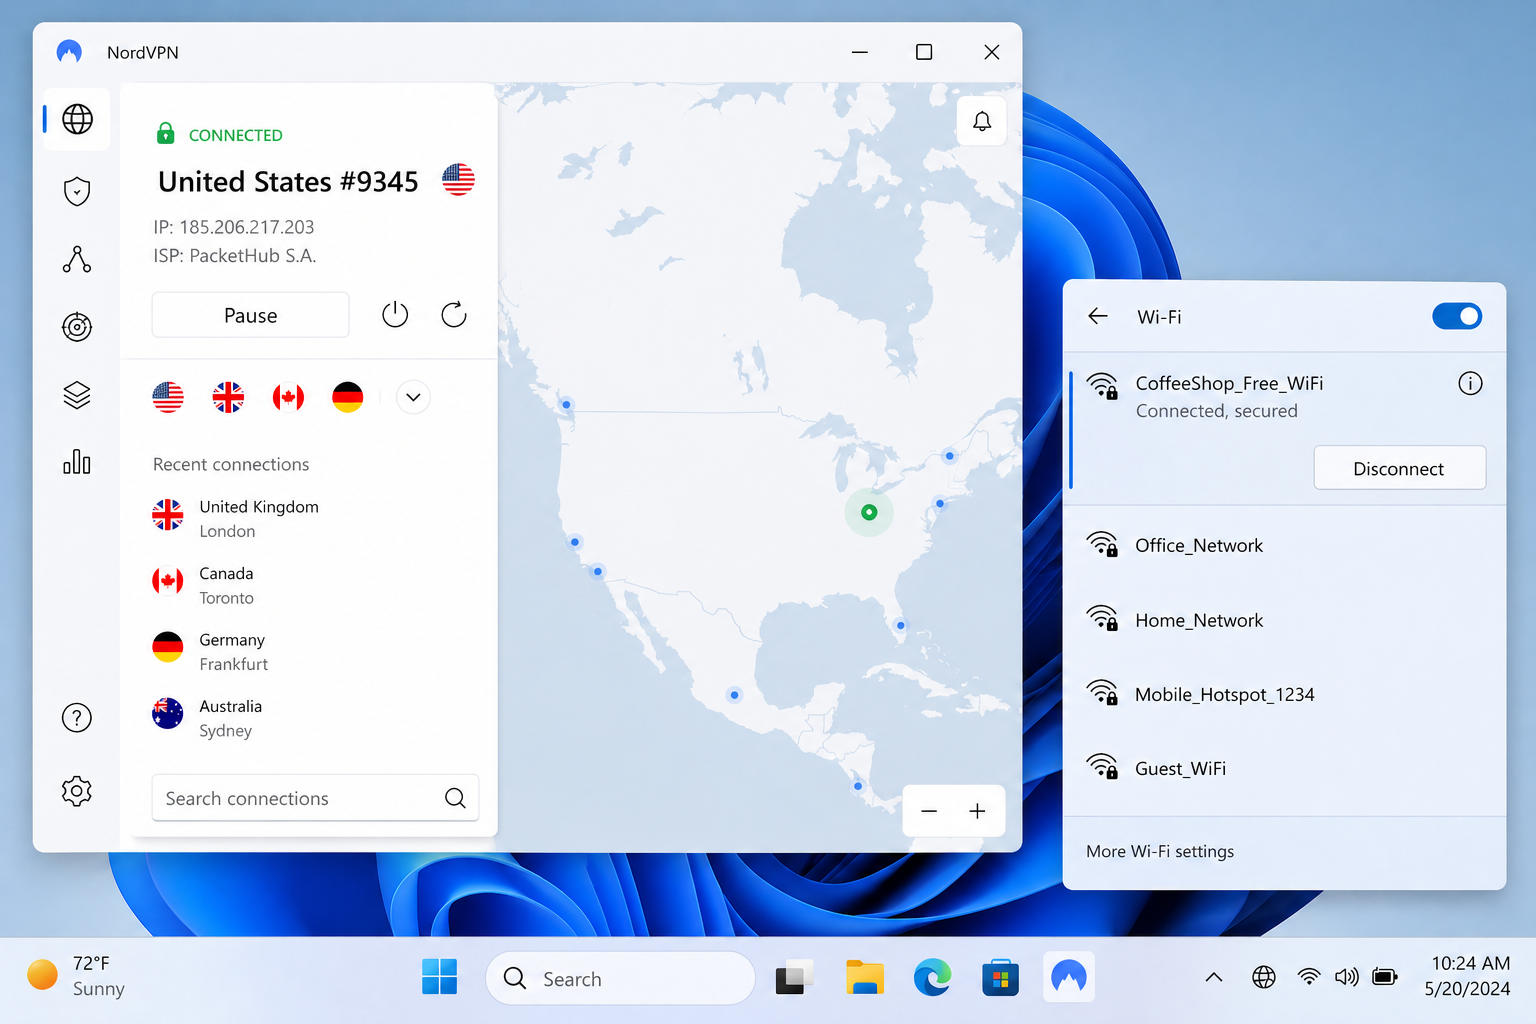This screenshot has width=1536, height=1024.
Task: Show hidden icons in system tray
Action: [x=1213, y=977]
